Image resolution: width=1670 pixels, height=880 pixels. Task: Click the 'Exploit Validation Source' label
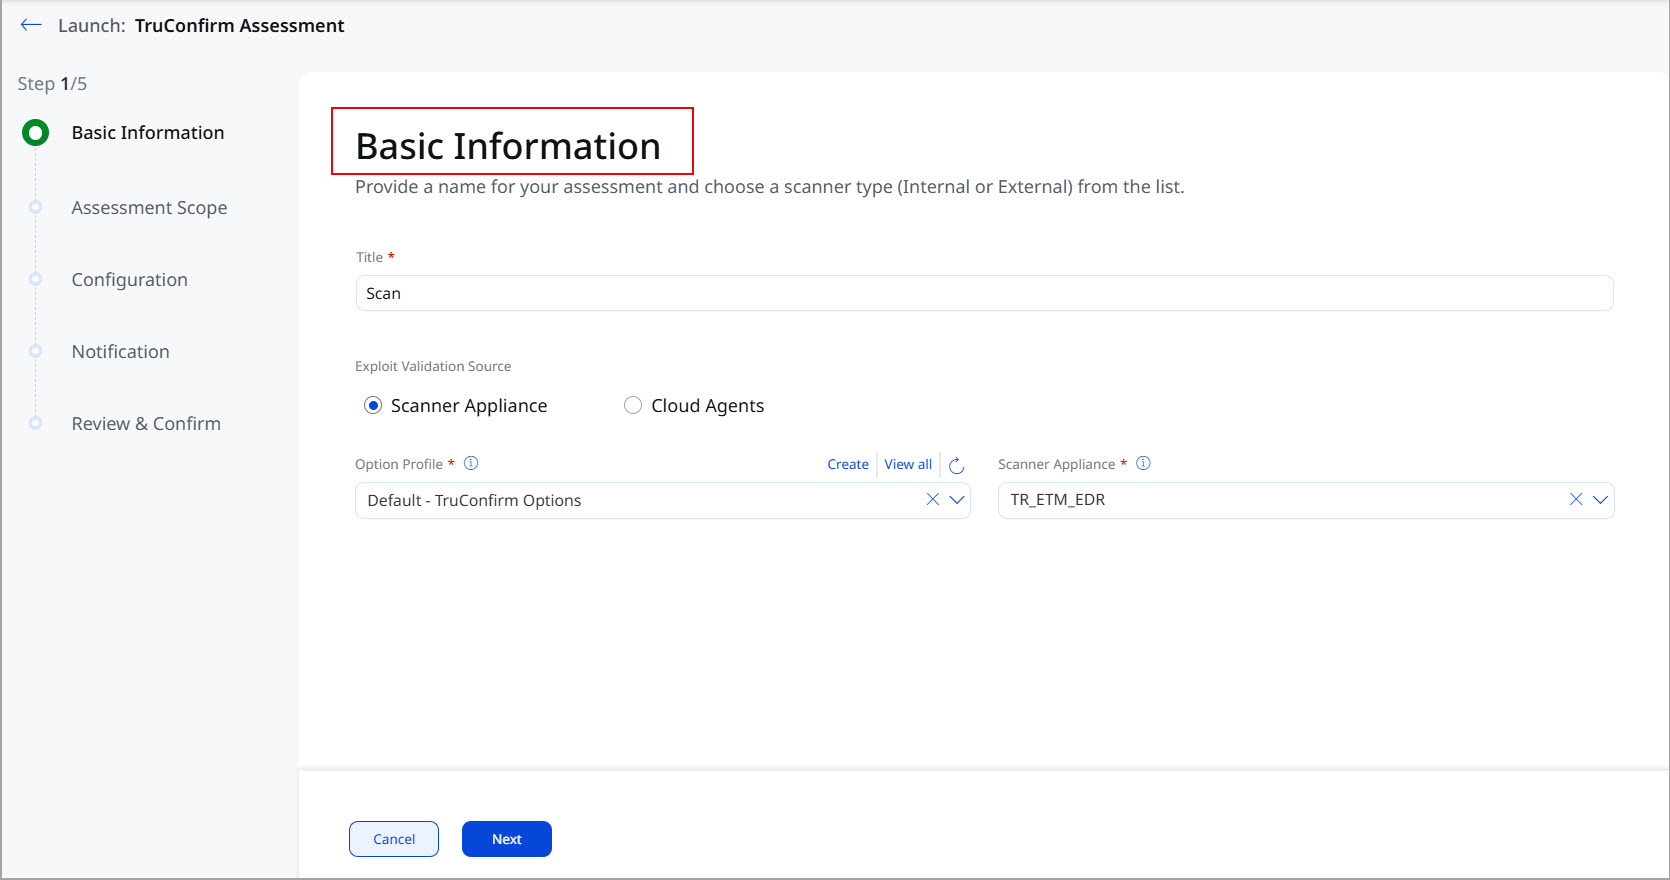pos(433,366)
